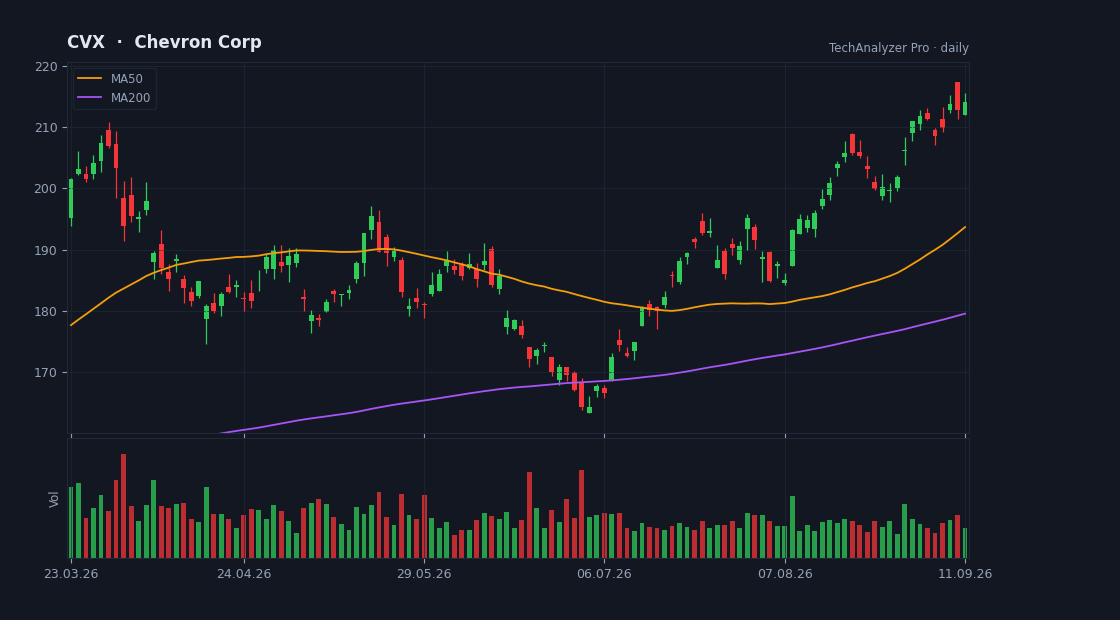Click the 07.08.26 date axis label

[x=785, y=574]
